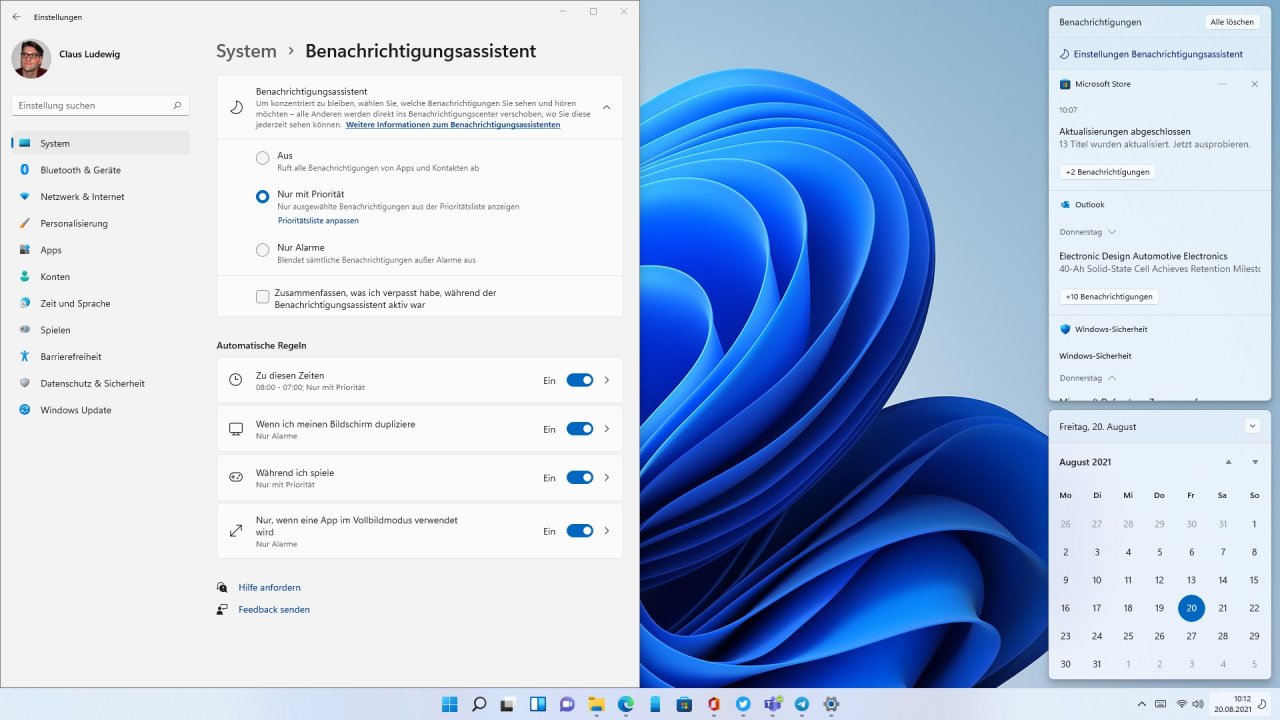Open File Explorer from the taskbar
The height and width of the screenshot is (720, 1280).
tap(596, 704)
